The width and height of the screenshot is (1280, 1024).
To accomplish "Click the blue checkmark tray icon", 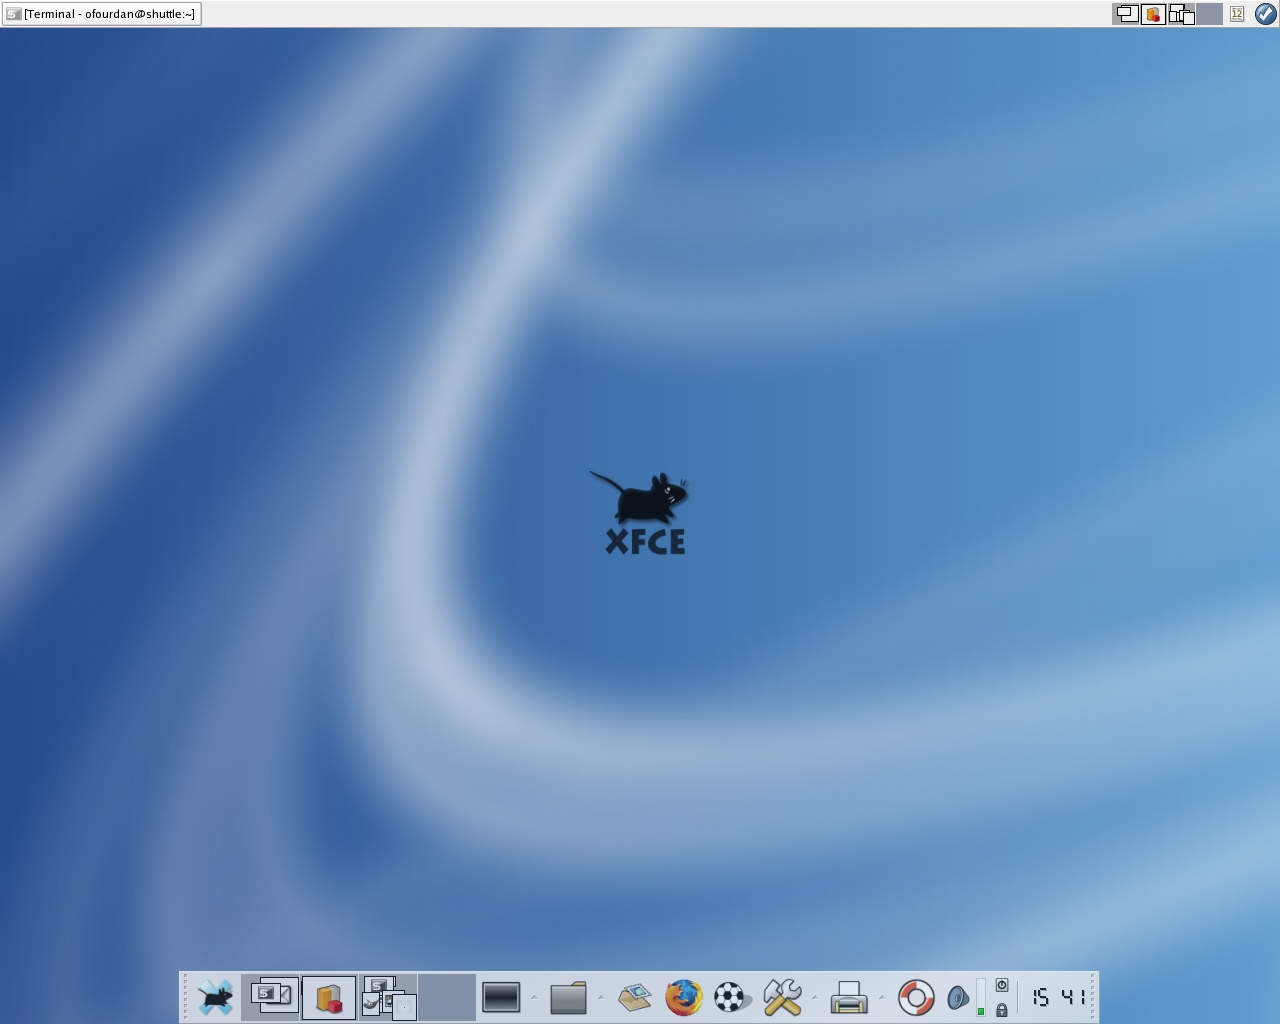I will click(1265, 14).
